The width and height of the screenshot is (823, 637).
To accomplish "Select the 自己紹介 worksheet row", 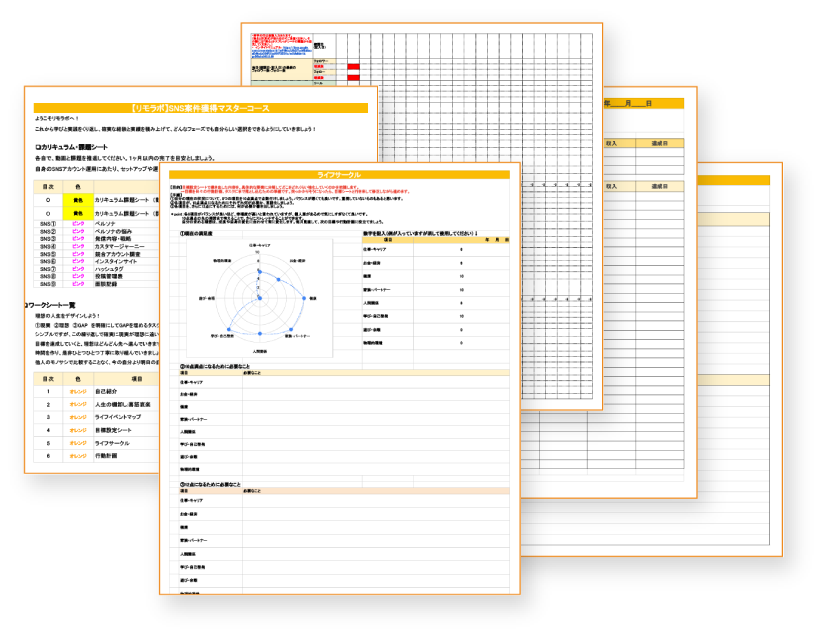I will coord(106,391).
